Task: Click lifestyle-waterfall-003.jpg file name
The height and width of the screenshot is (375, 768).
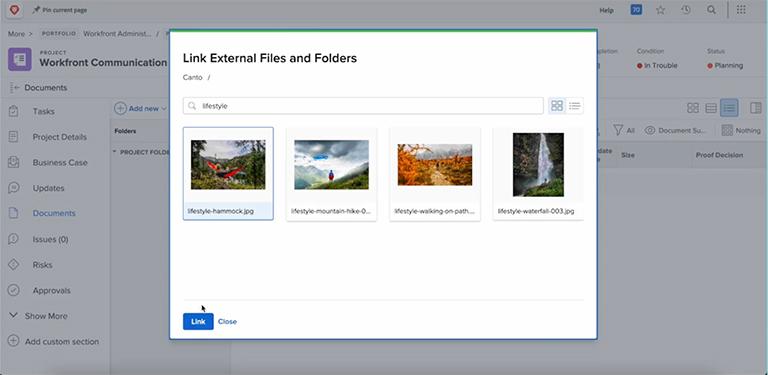Action: coord(536,211)
